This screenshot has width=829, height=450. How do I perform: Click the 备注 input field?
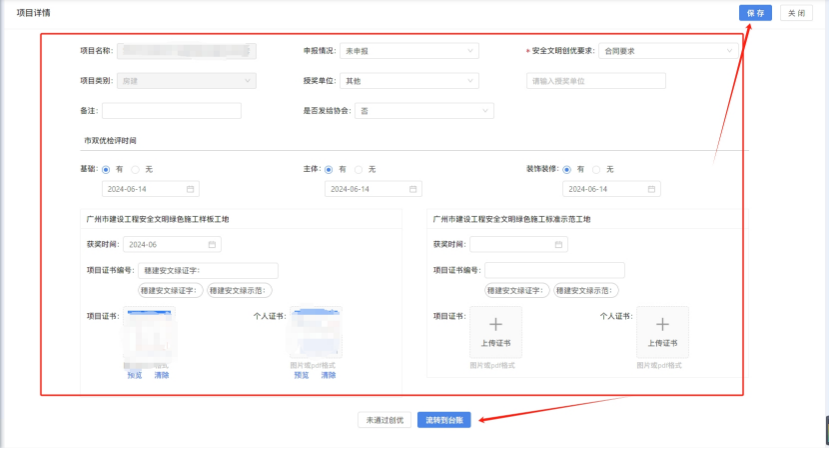click(171, 111)
